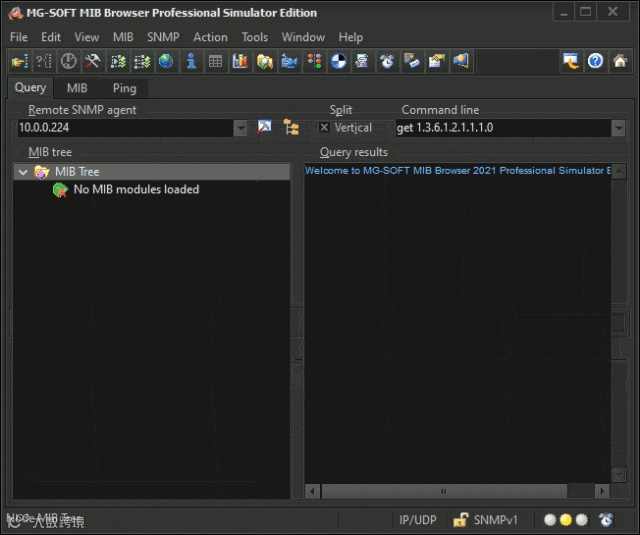Open the Edit menu
The height and width of the screenshot is (535, 640).
tap(51, 37)
